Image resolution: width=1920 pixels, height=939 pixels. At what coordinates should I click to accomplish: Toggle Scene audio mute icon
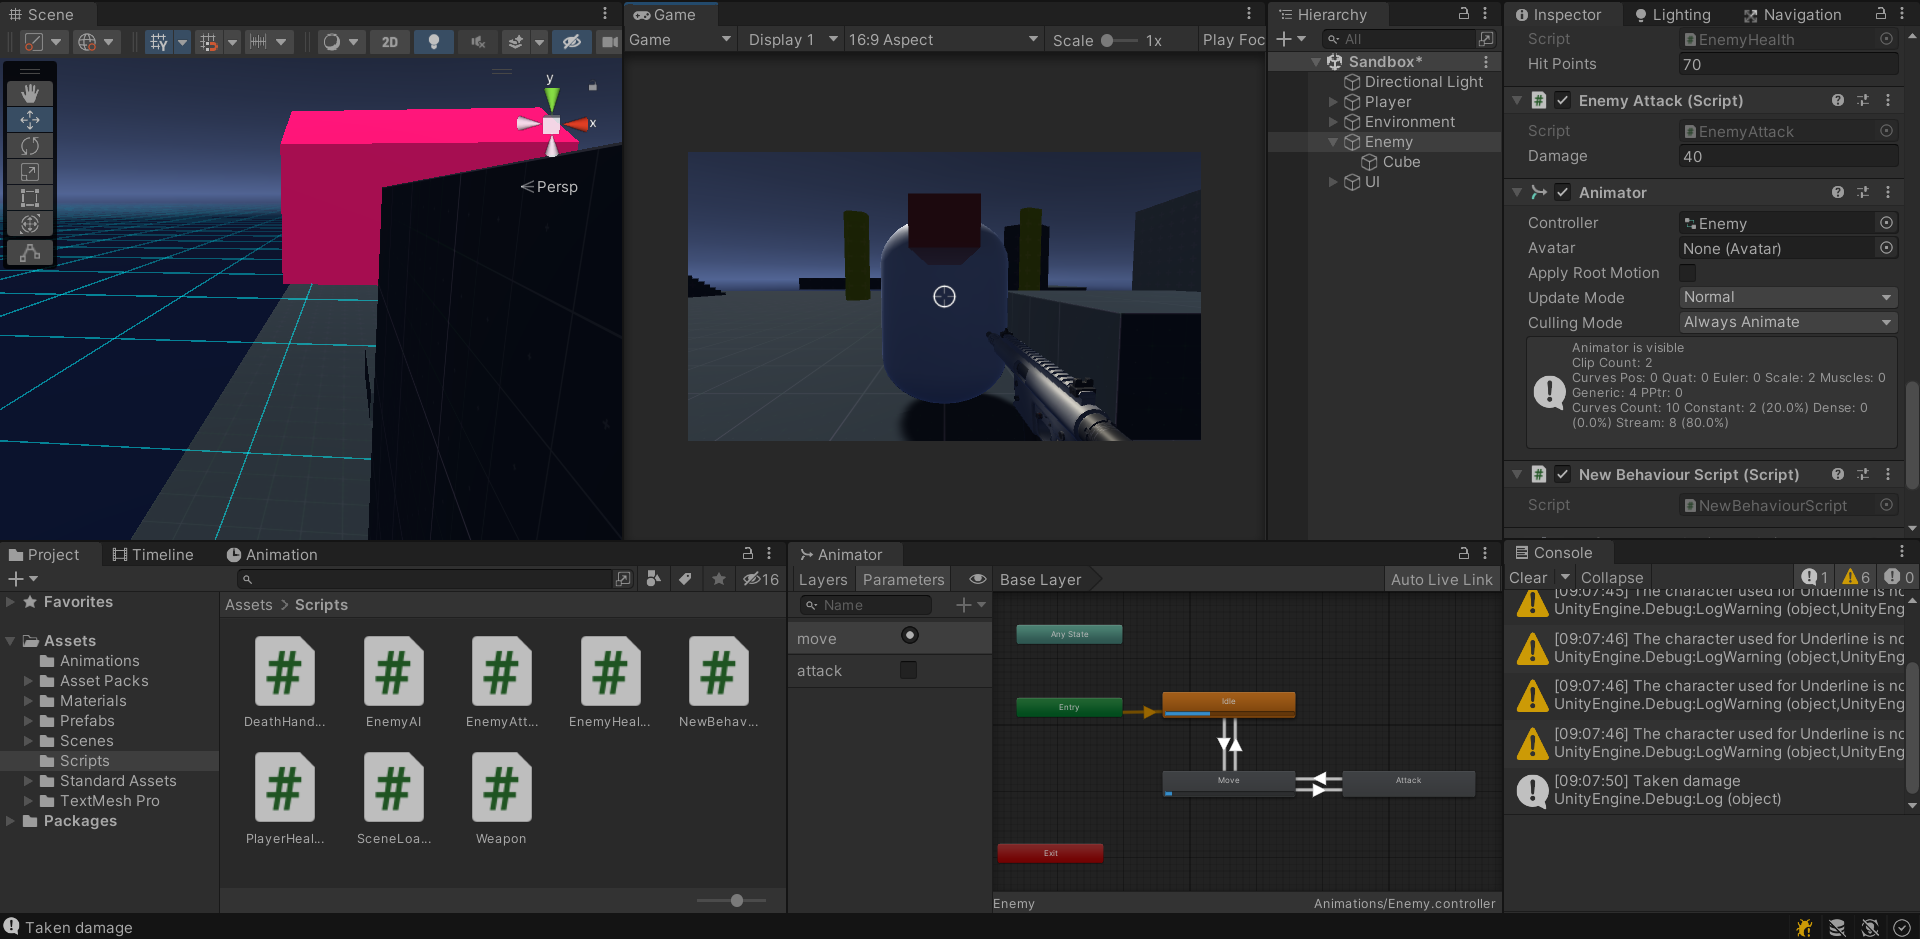point(478,41)
